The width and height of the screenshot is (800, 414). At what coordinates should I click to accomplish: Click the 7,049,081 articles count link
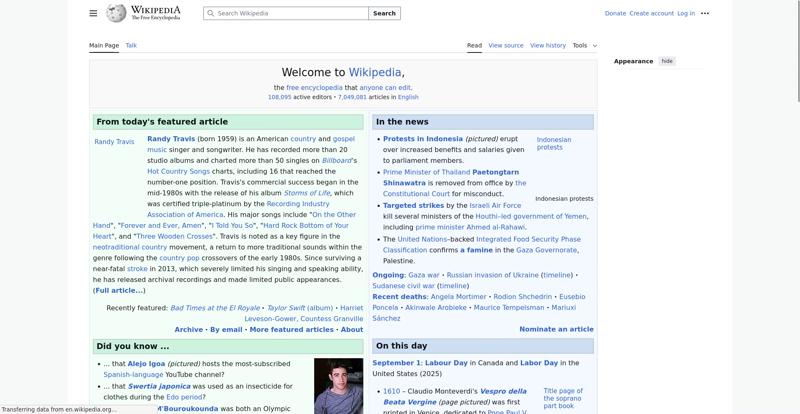(352, 97)
